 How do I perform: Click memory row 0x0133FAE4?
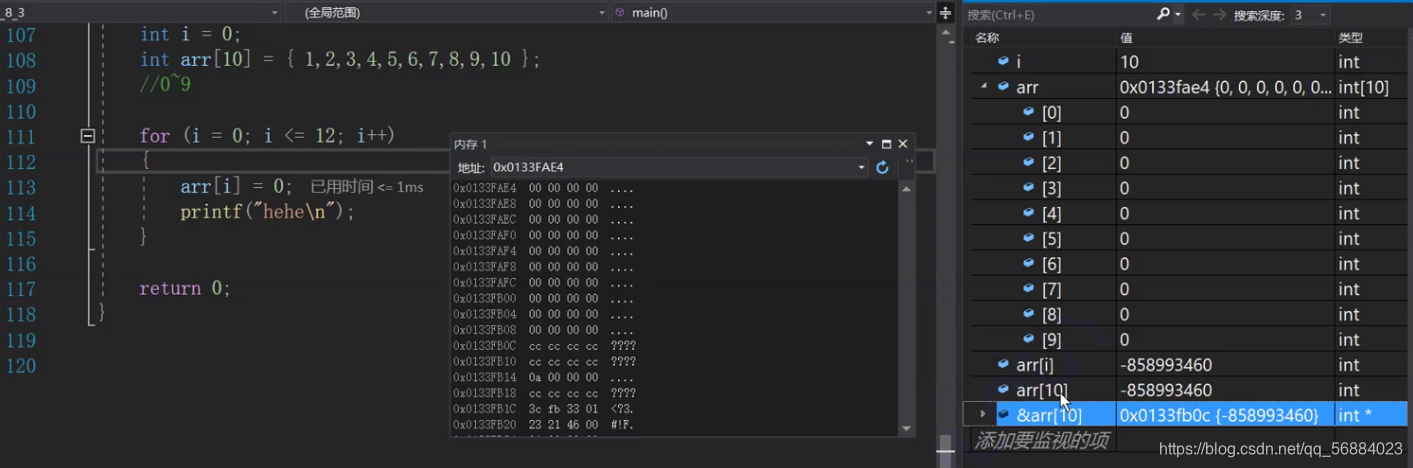pyautogui.click(x=545, y=188)
